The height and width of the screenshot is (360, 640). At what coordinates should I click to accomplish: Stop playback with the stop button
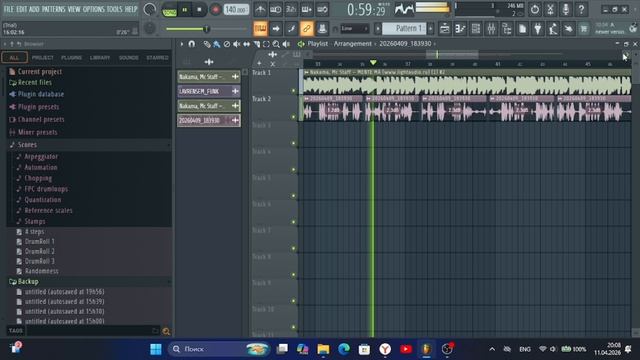coord(200,9)
